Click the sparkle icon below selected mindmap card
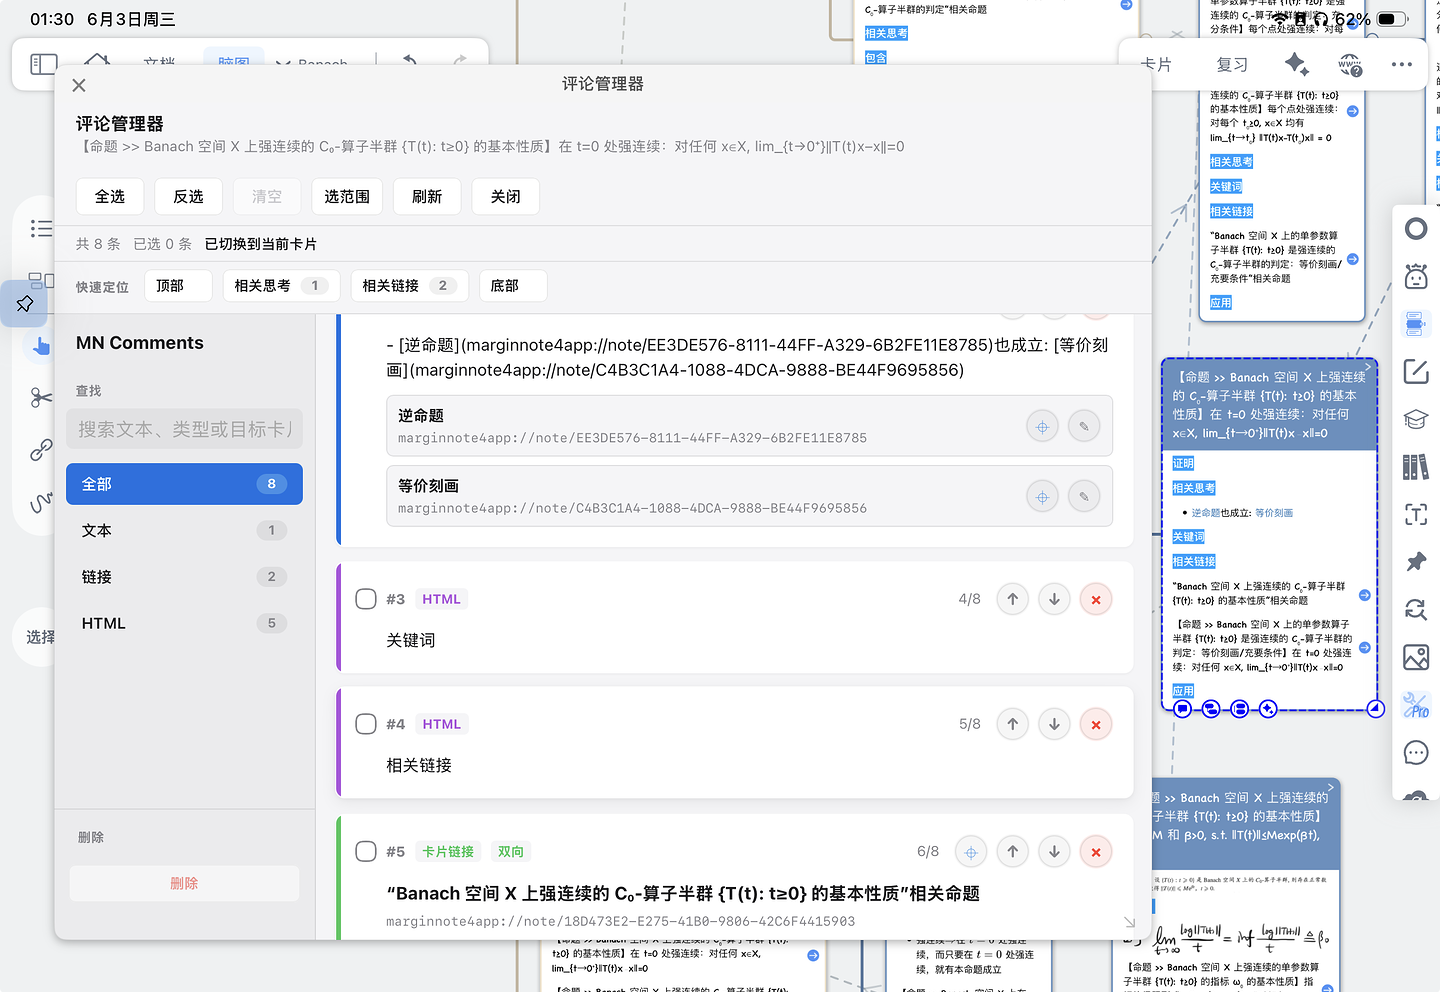The height and width of the screenshot is (992, 1440). pos(1268,709)
